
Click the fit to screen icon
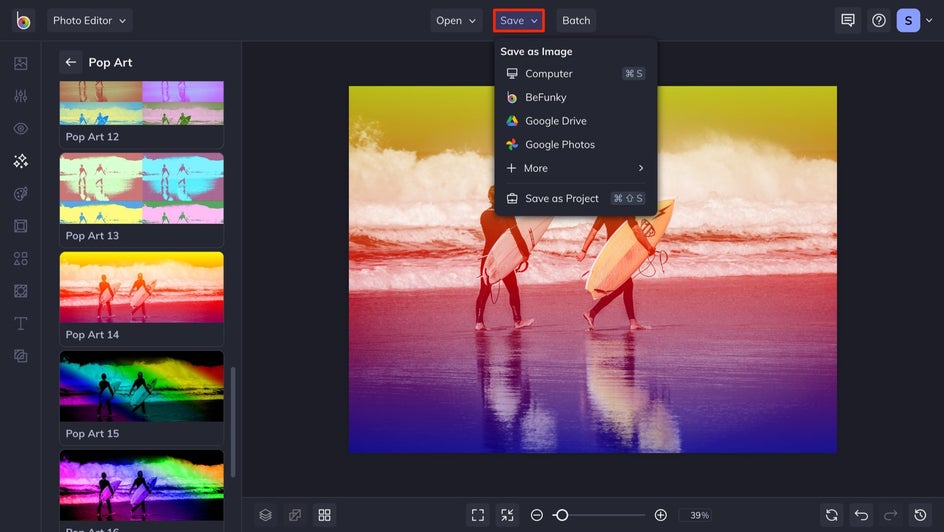pyautogui.click(x=478, y=515)
